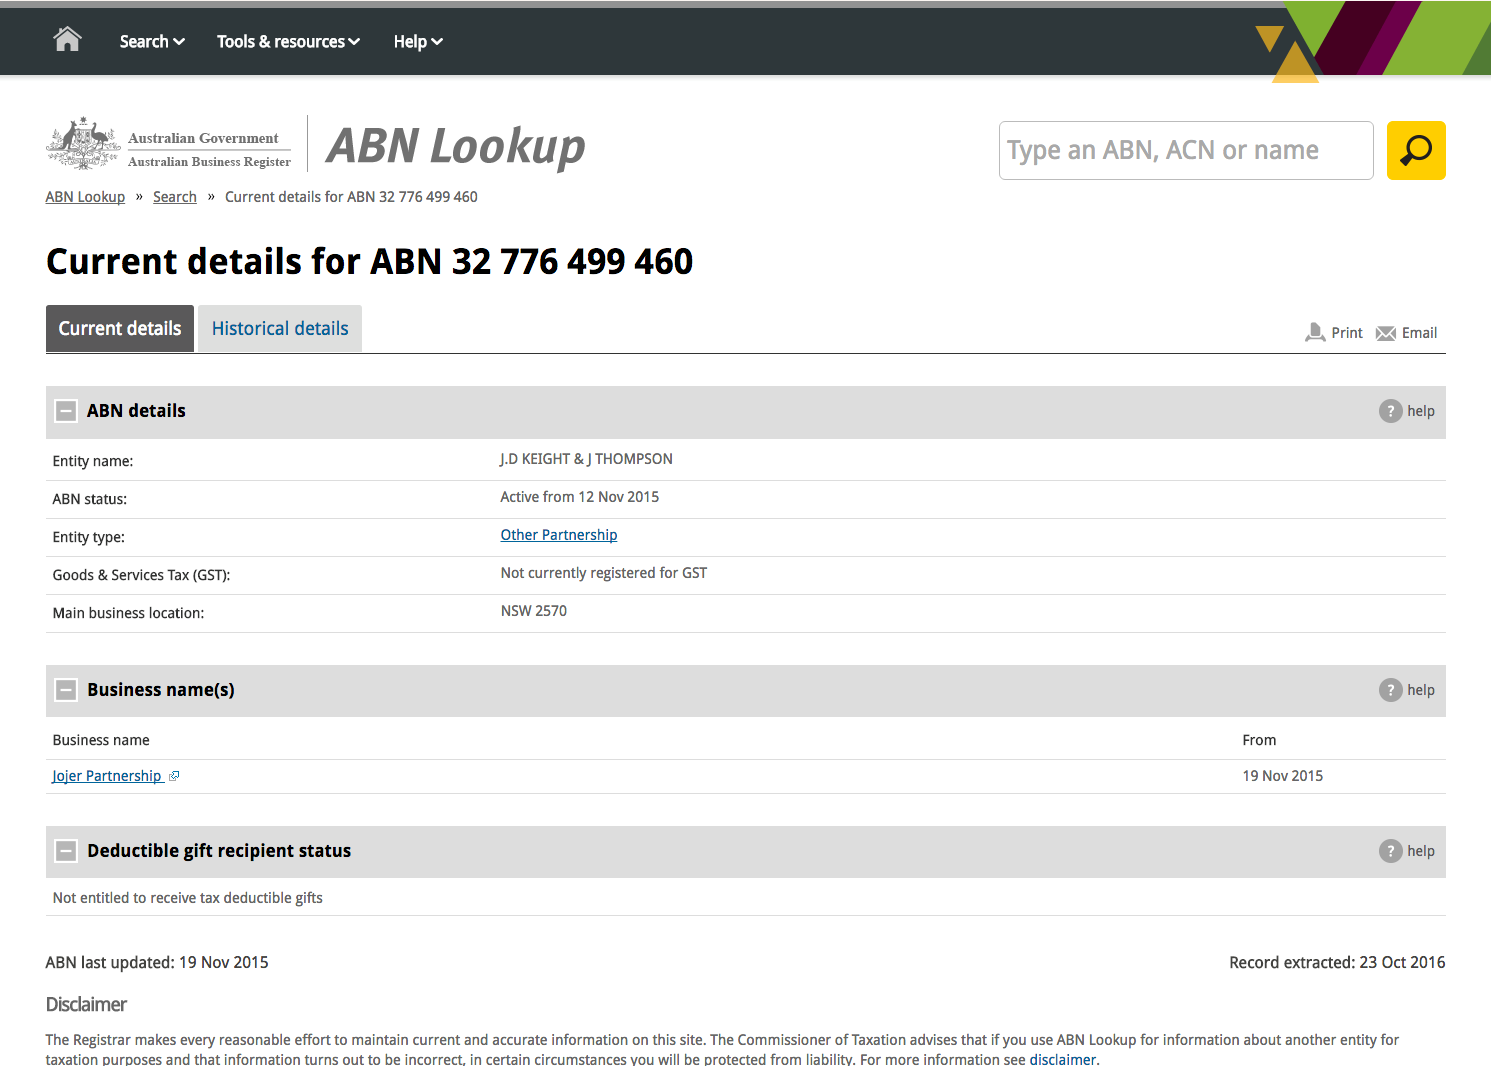Open help icon for Deductible gift recipient status

[x=1390, y=851]
